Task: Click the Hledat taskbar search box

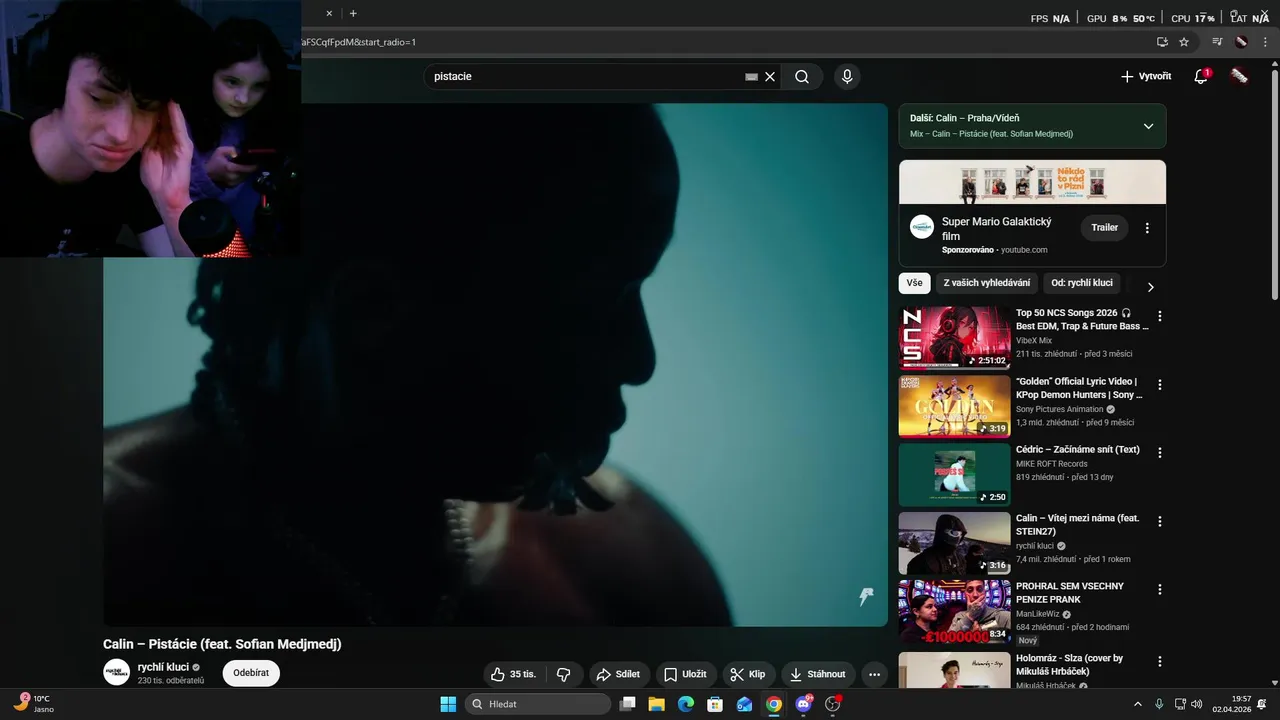Action: click(538, 704)
